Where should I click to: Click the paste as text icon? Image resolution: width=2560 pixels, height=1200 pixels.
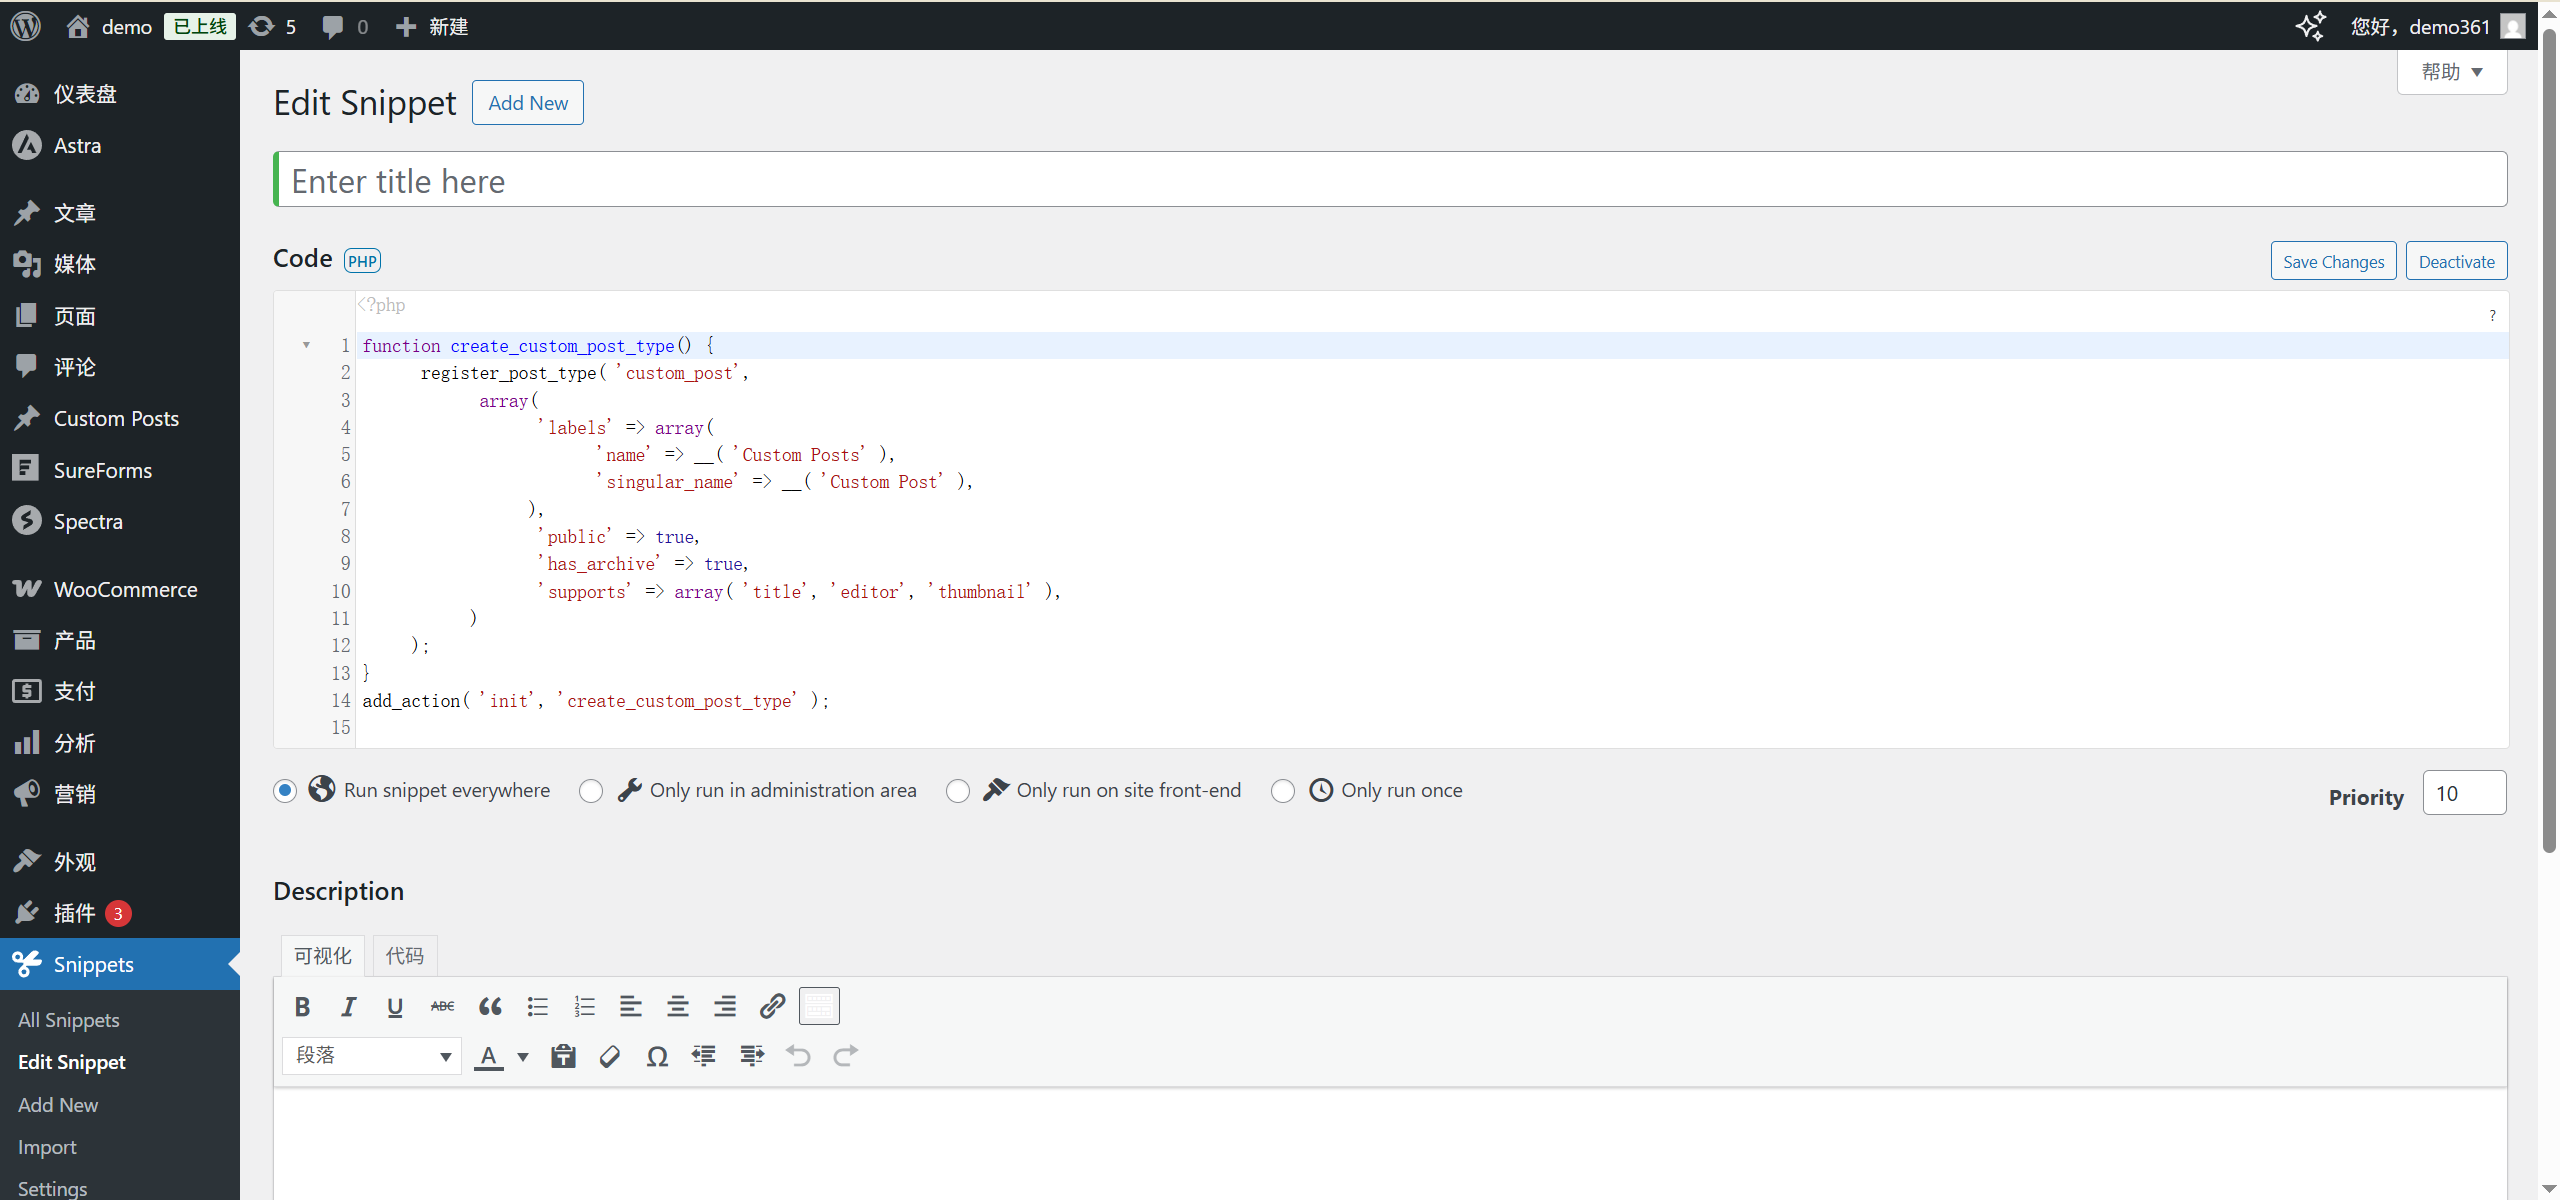pos(563,1056)
